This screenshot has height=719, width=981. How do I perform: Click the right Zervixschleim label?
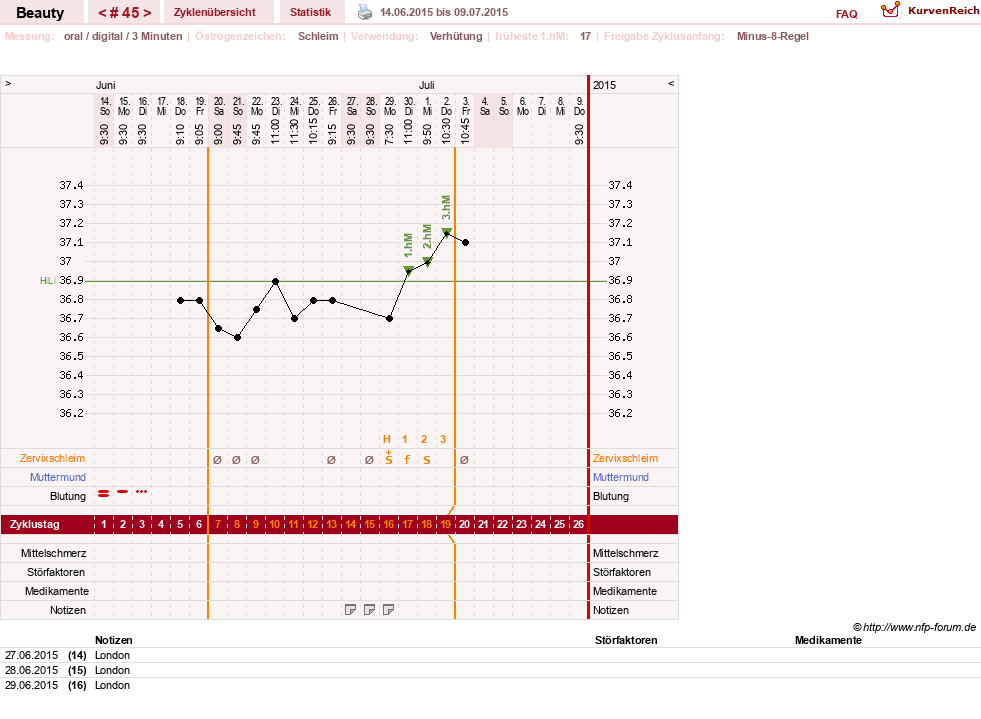(626, 458)
